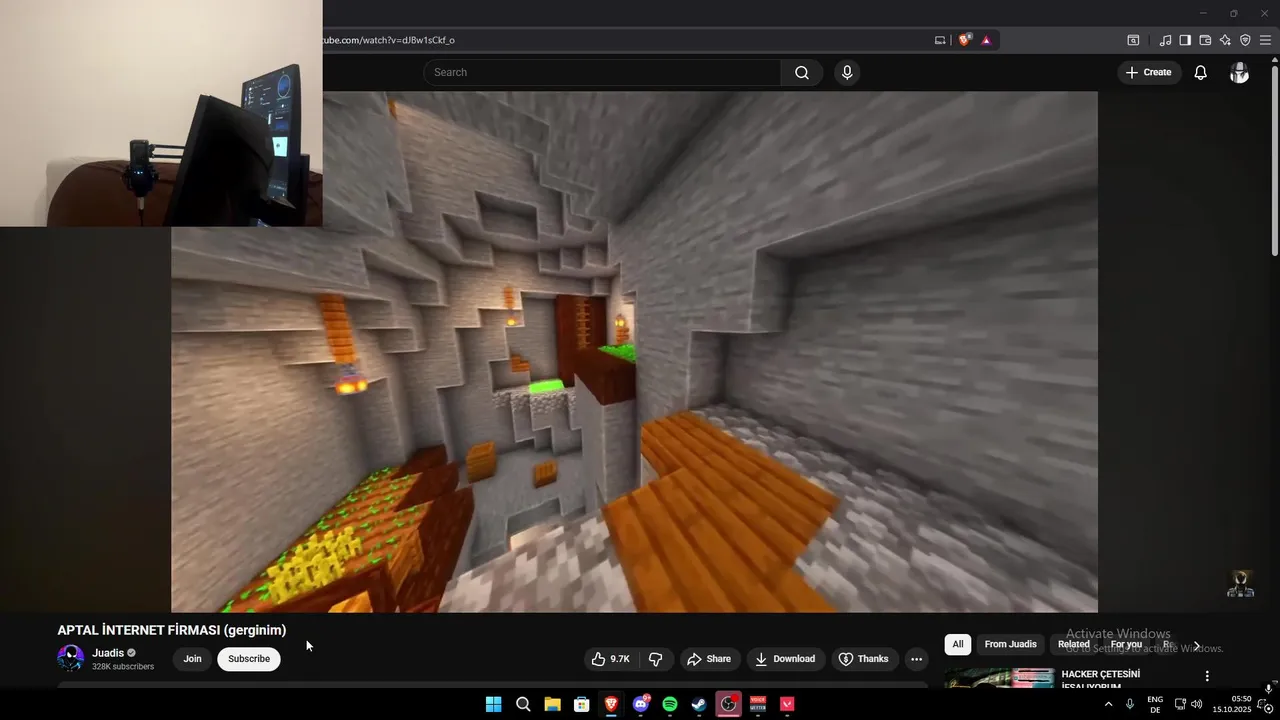
Task: Focus the YouTube Search field
Action: point(602,72)
